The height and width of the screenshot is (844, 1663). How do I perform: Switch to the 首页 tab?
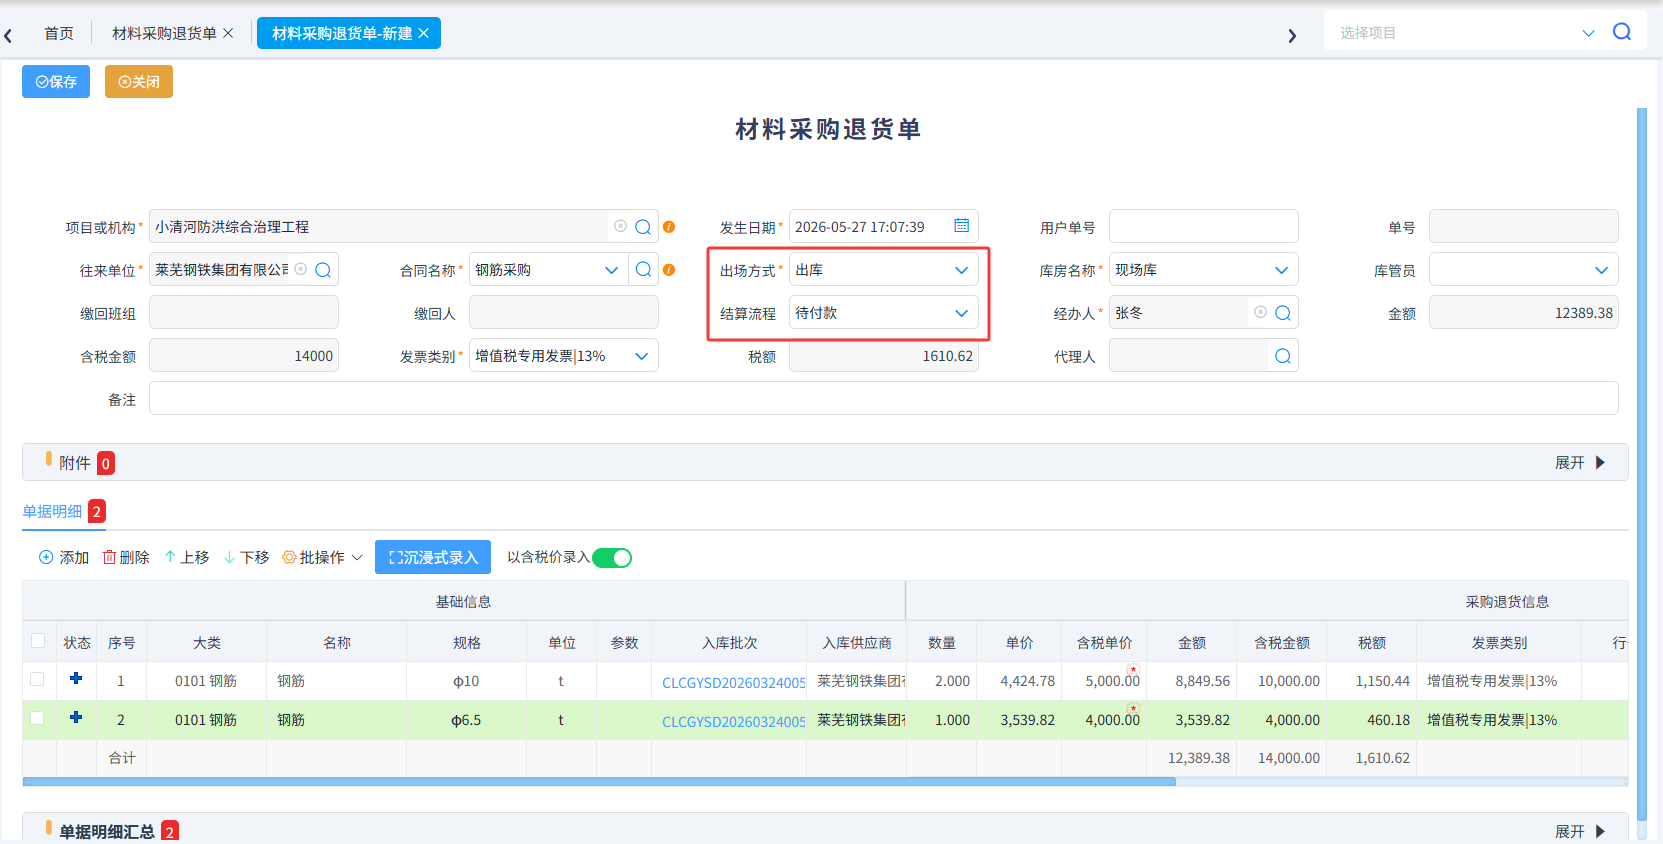click(59, 33)
